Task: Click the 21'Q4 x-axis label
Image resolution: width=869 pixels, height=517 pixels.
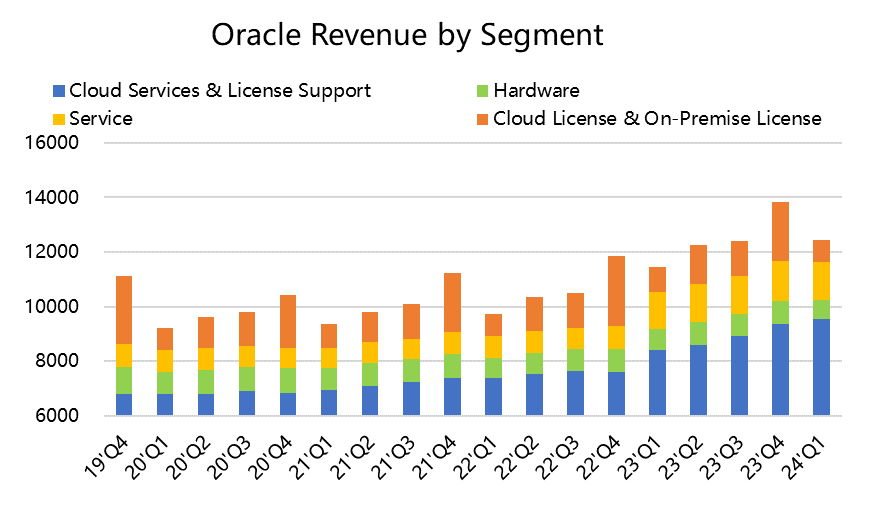Action: pos(435,457)
